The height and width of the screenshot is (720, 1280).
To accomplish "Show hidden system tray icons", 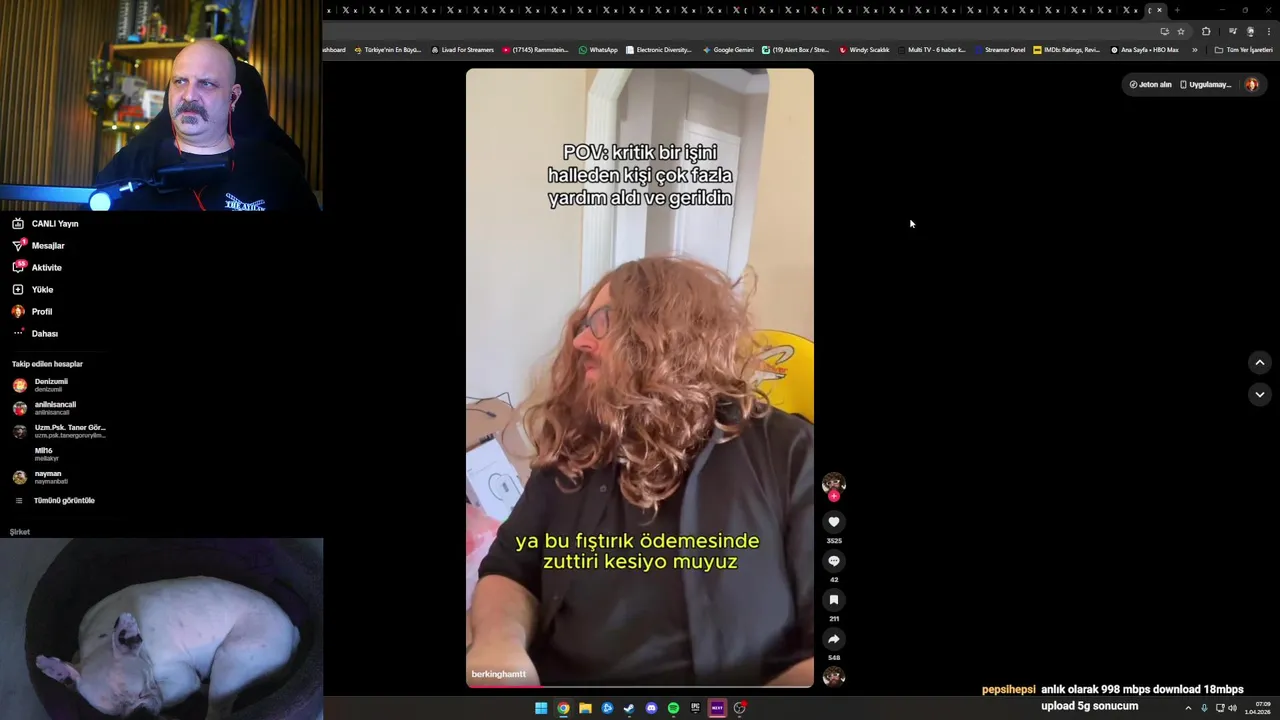I will [1188, 708].
